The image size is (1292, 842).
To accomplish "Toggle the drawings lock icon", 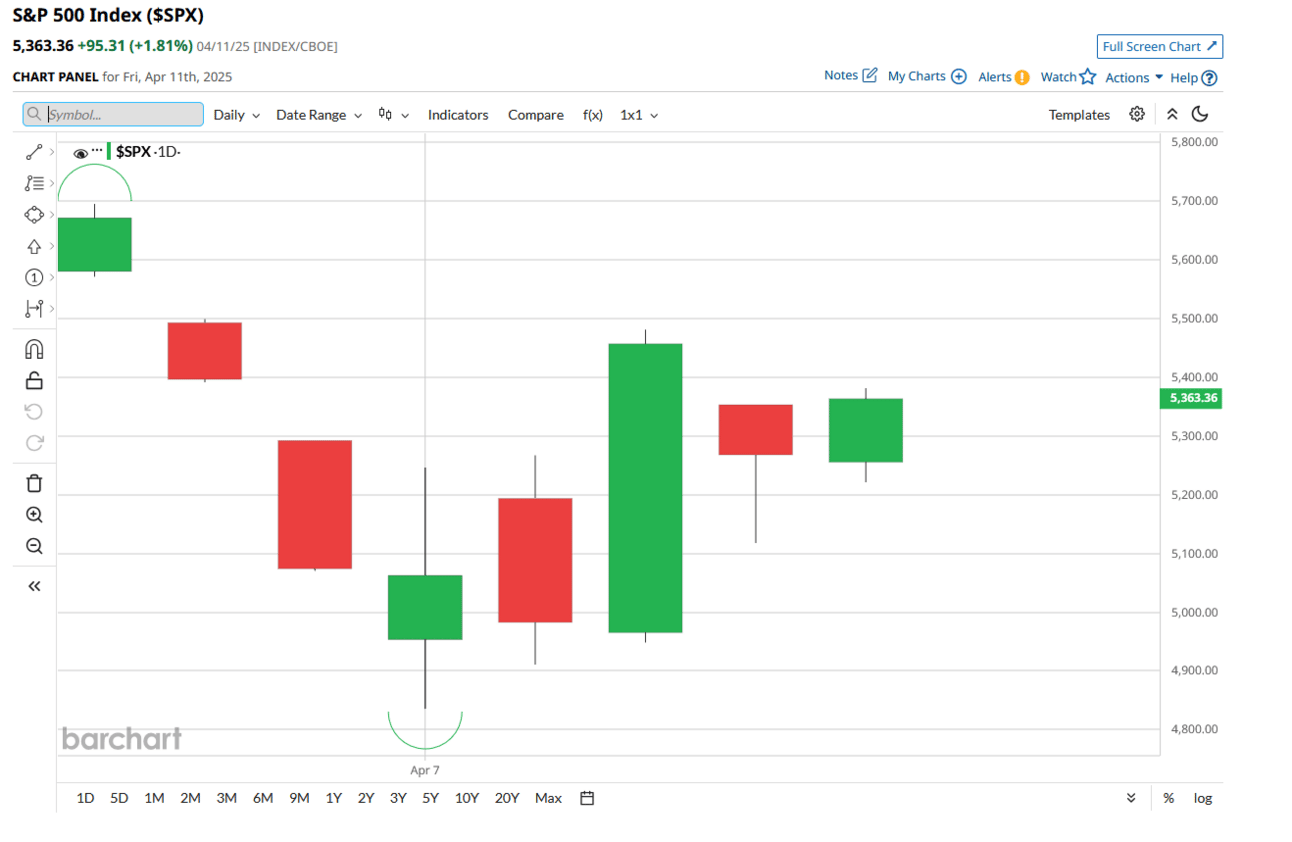I will 34,380.
